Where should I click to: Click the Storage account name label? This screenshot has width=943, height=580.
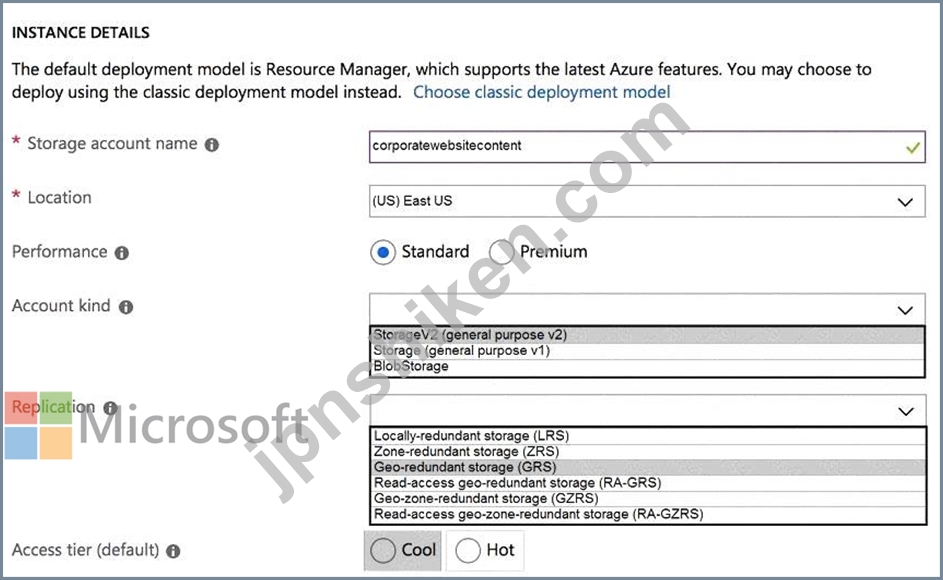(x=112, y=144)
